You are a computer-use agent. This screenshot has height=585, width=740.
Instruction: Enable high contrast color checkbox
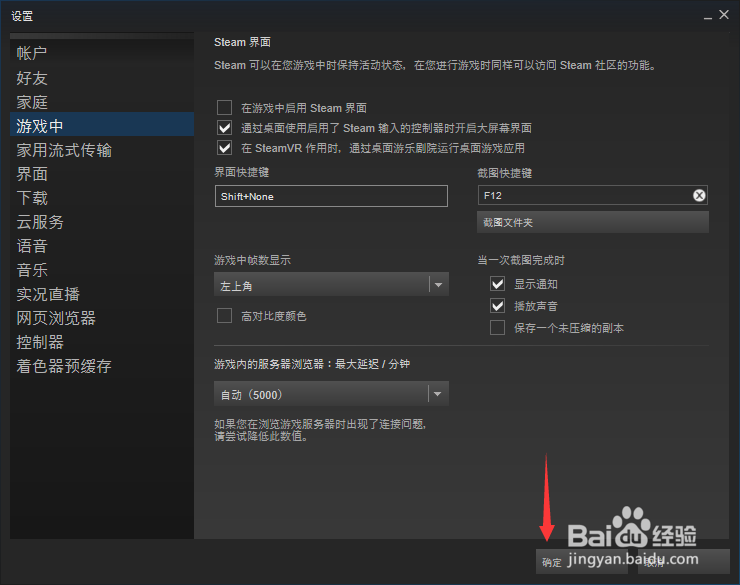coord(224,316)
